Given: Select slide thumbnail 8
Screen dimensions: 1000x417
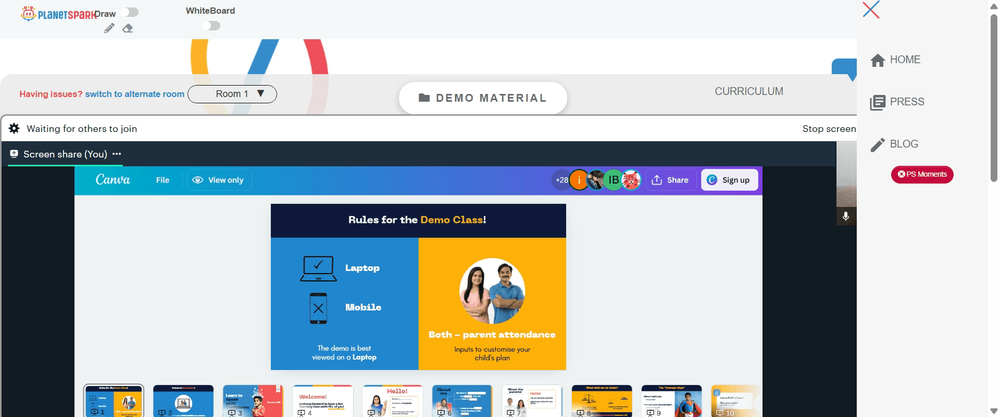Looking at the screenshot, I should 601,400.
